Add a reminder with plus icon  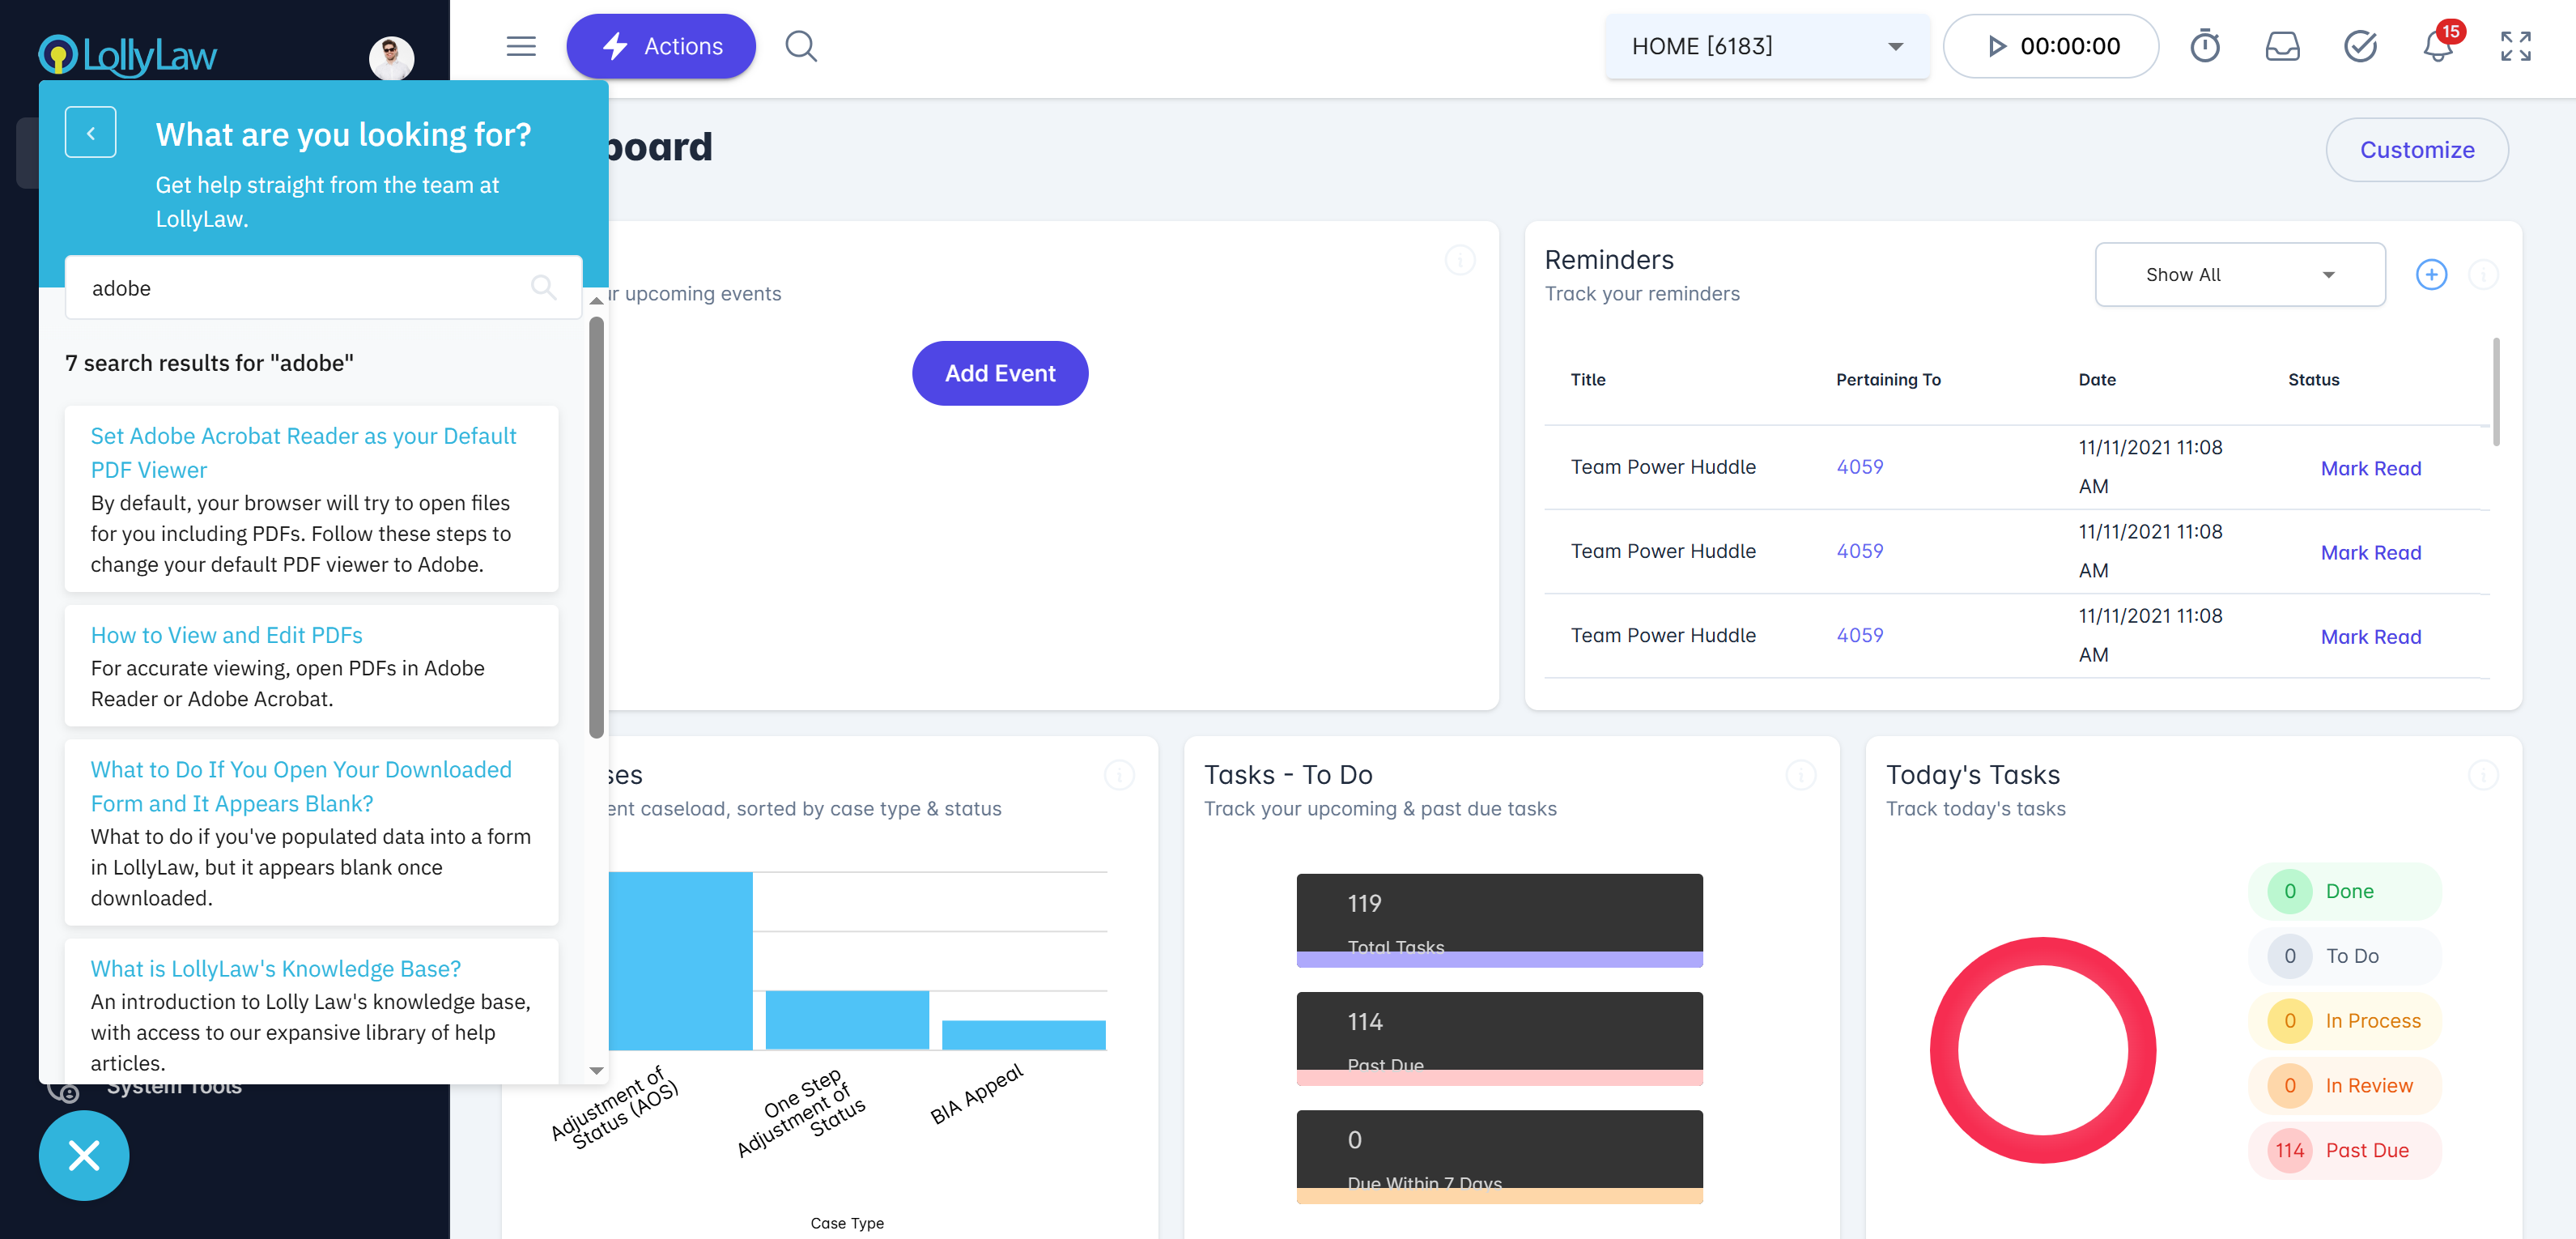[x=2431, y=274]
